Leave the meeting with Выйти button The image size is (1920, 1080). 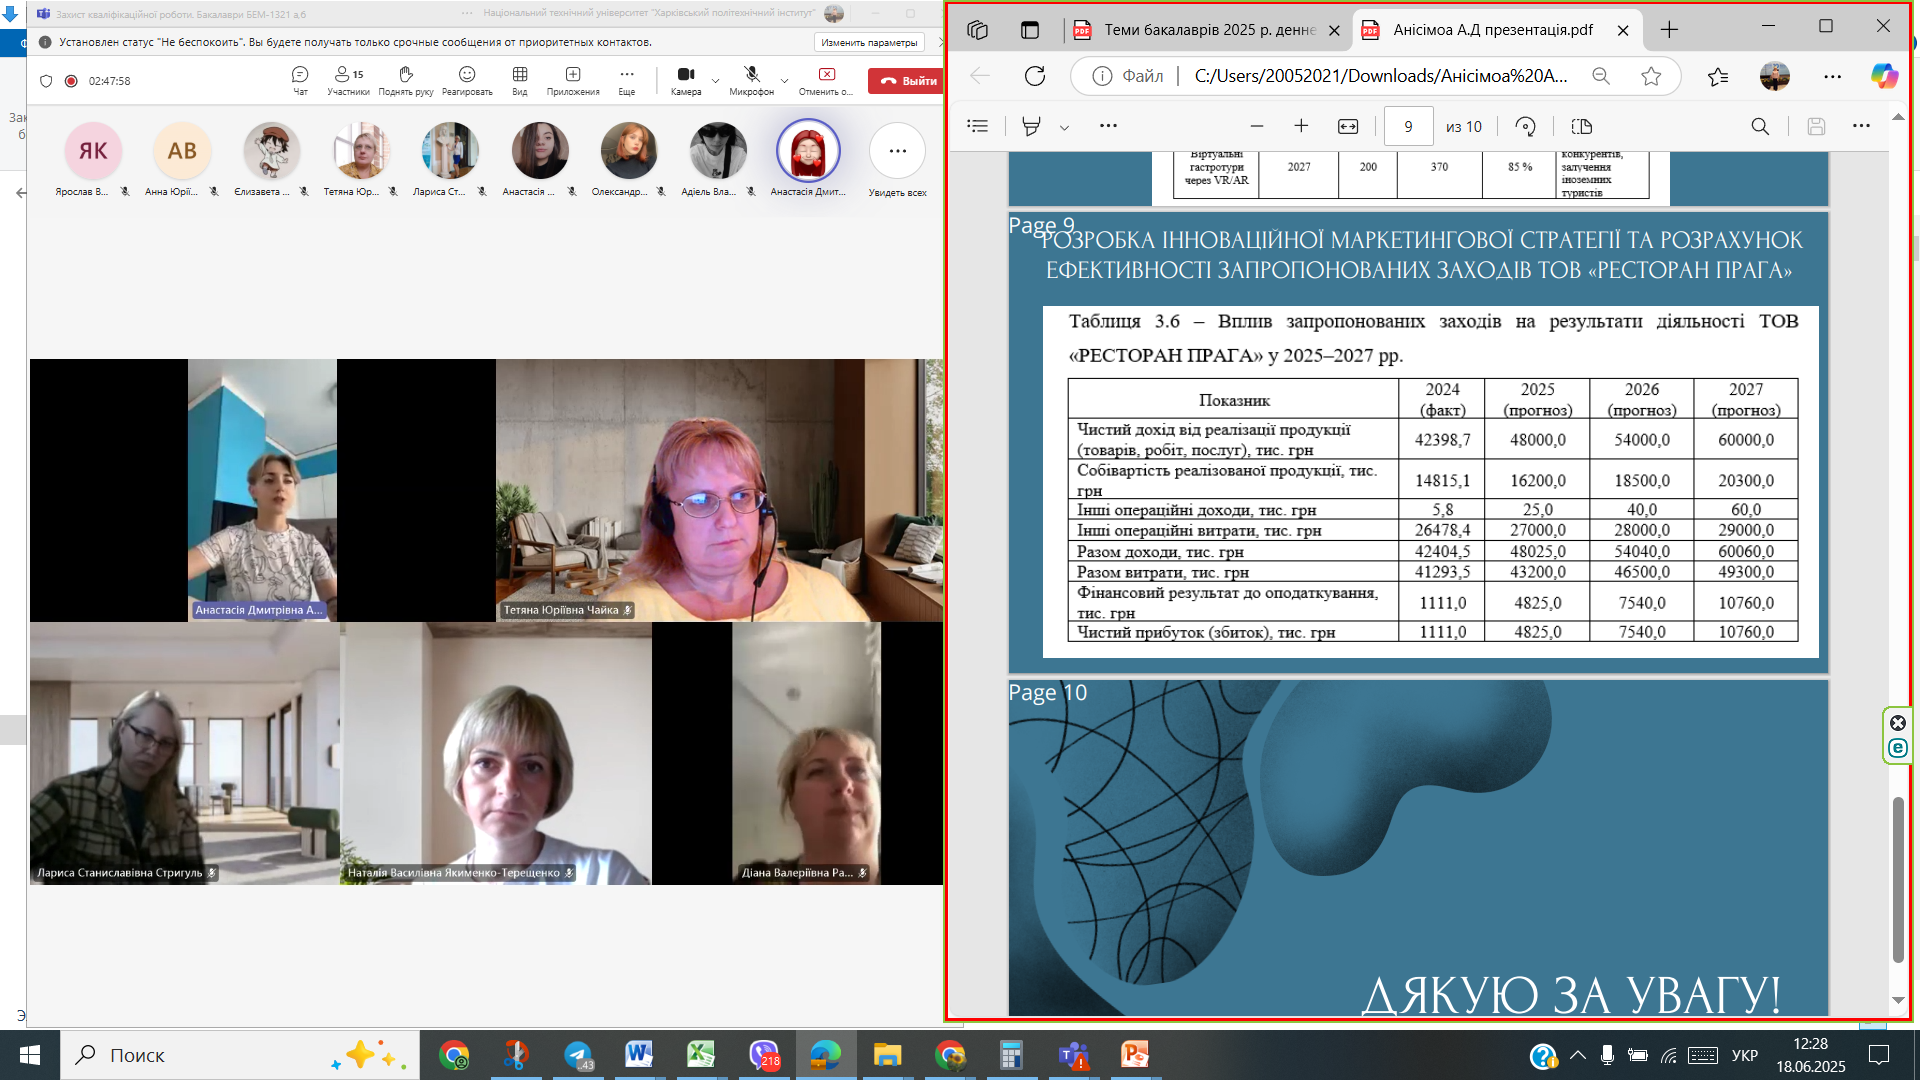click(x=906, y=81)
